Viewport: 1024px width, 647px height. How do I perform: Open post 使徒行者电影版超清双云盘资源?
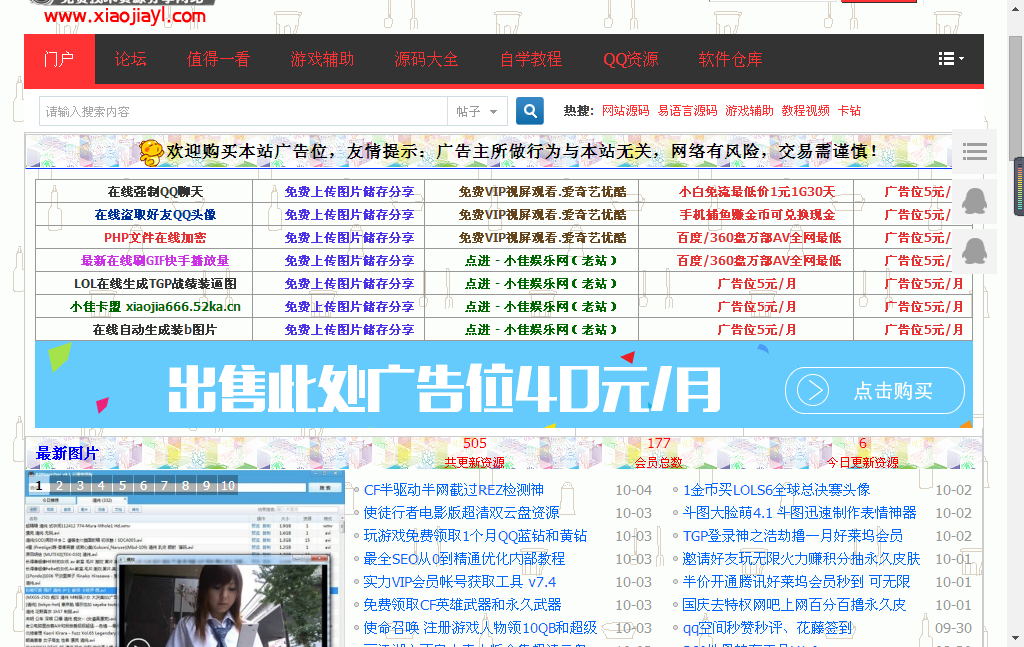pyautogui.click(x=462, y=513)
